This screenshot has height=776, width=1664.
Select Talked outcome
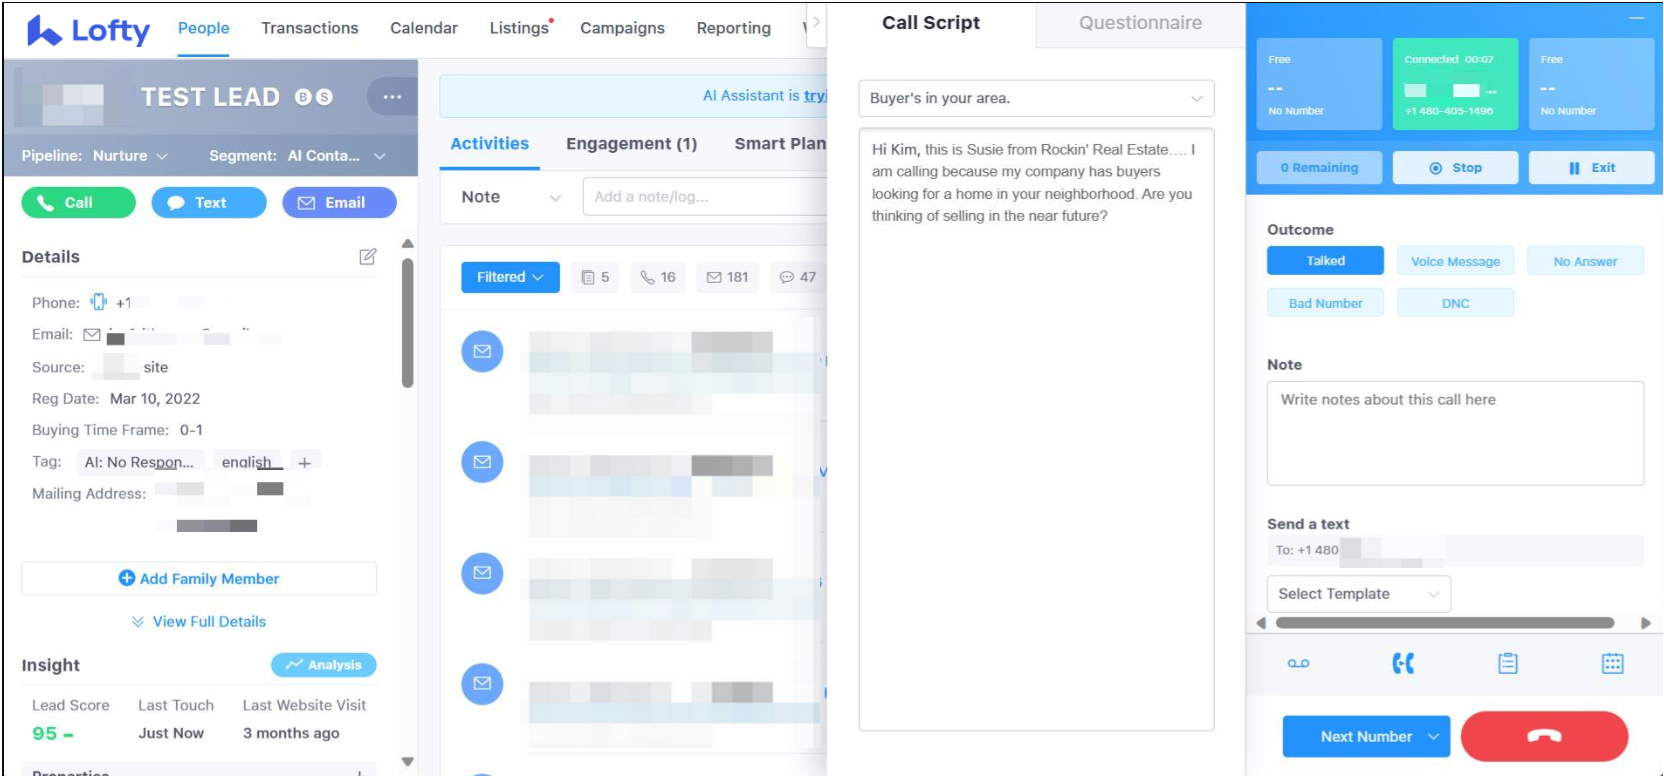pyautogui.click(x=1325, y=261)
